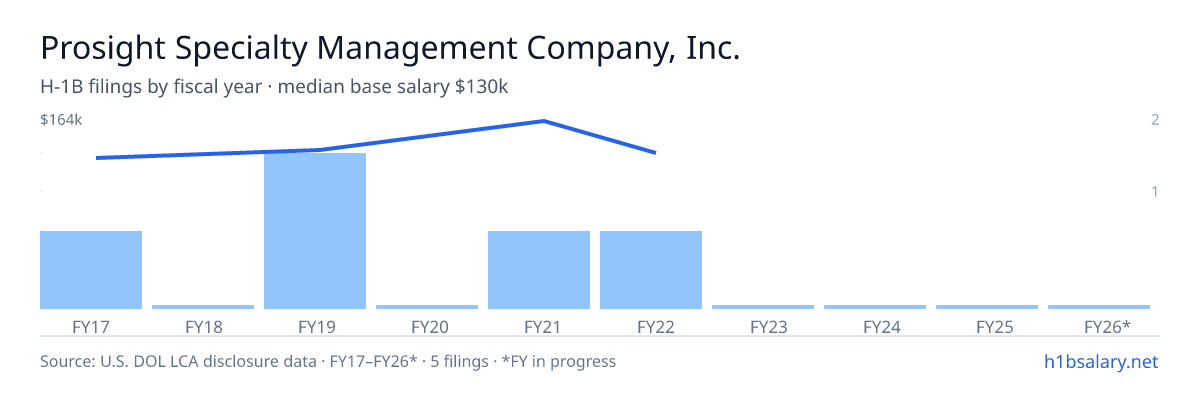
Task: Click the FY18 axis label
Action: click(x=203, y=326)
